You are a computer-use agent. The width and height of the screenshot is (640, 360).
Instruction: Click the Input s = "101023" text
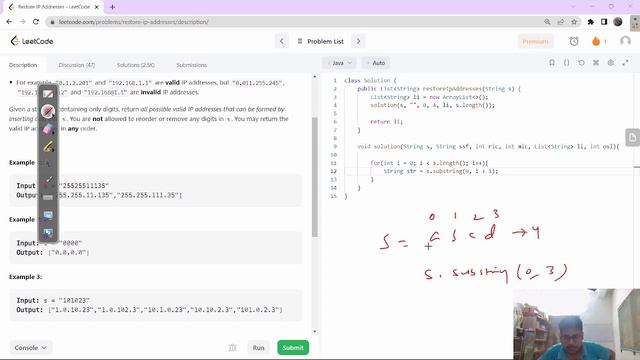(x=53, y=300)
